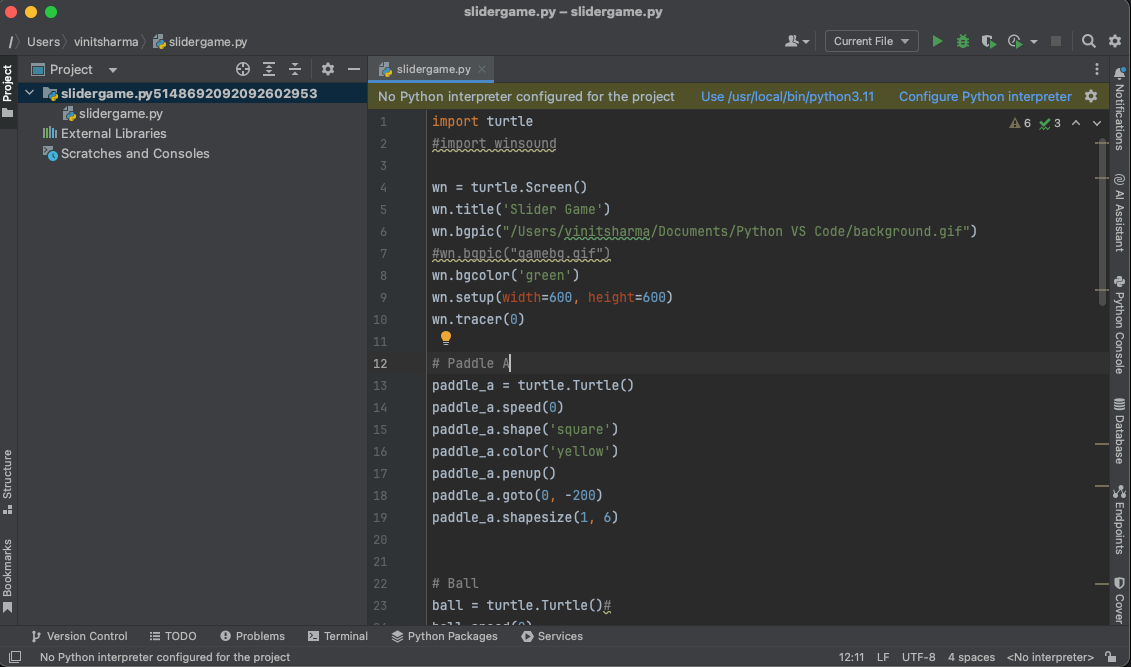Collapse all nodes in the Project tree
The image size is (1131, 667).
(295, 69)
